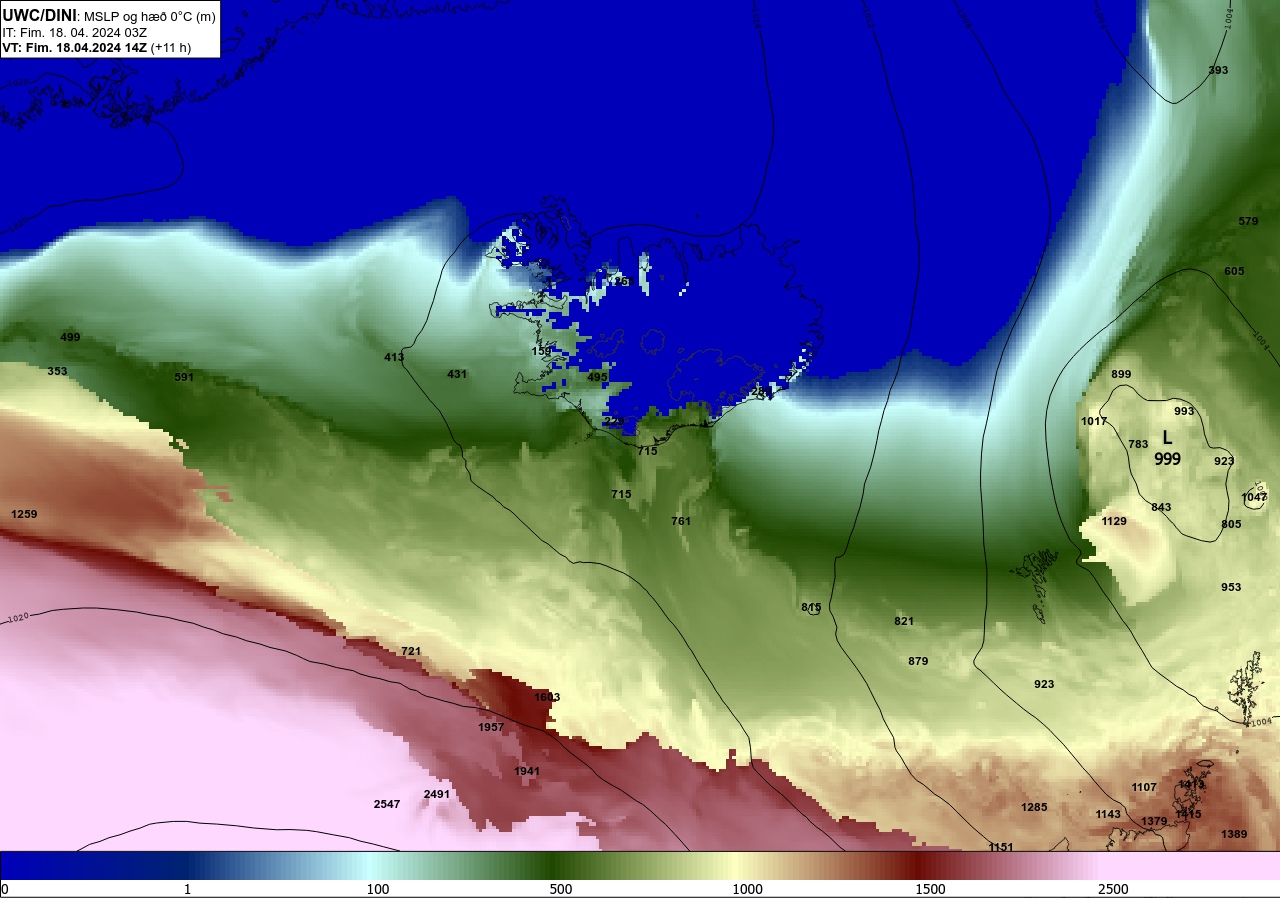The width and height of the screenshot is (1280, 898).
Task: Click the map value 1957
Action: point(491,727)
